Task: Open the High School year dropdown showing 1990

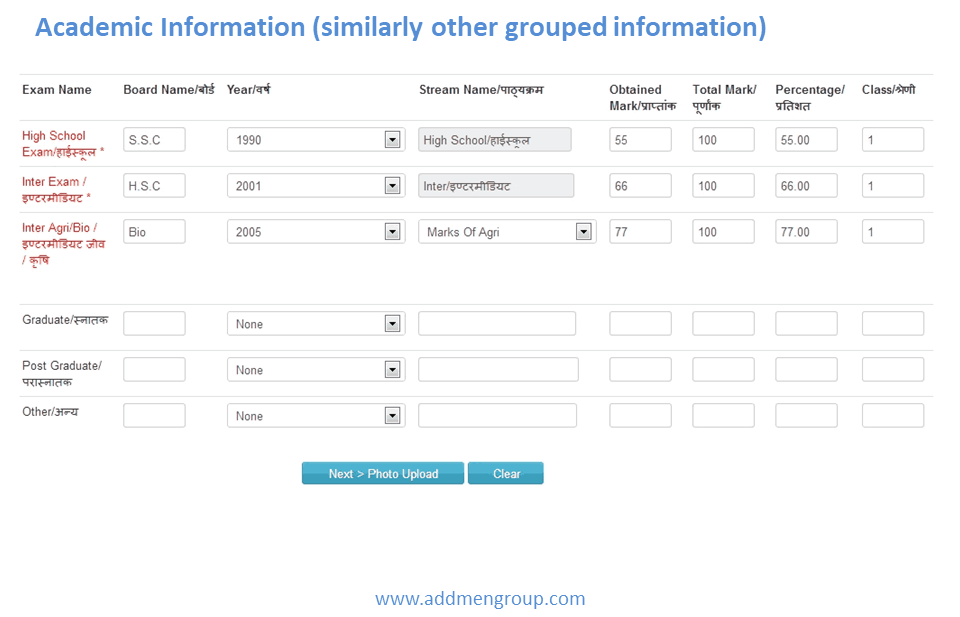Action: [x=315, y=140]
